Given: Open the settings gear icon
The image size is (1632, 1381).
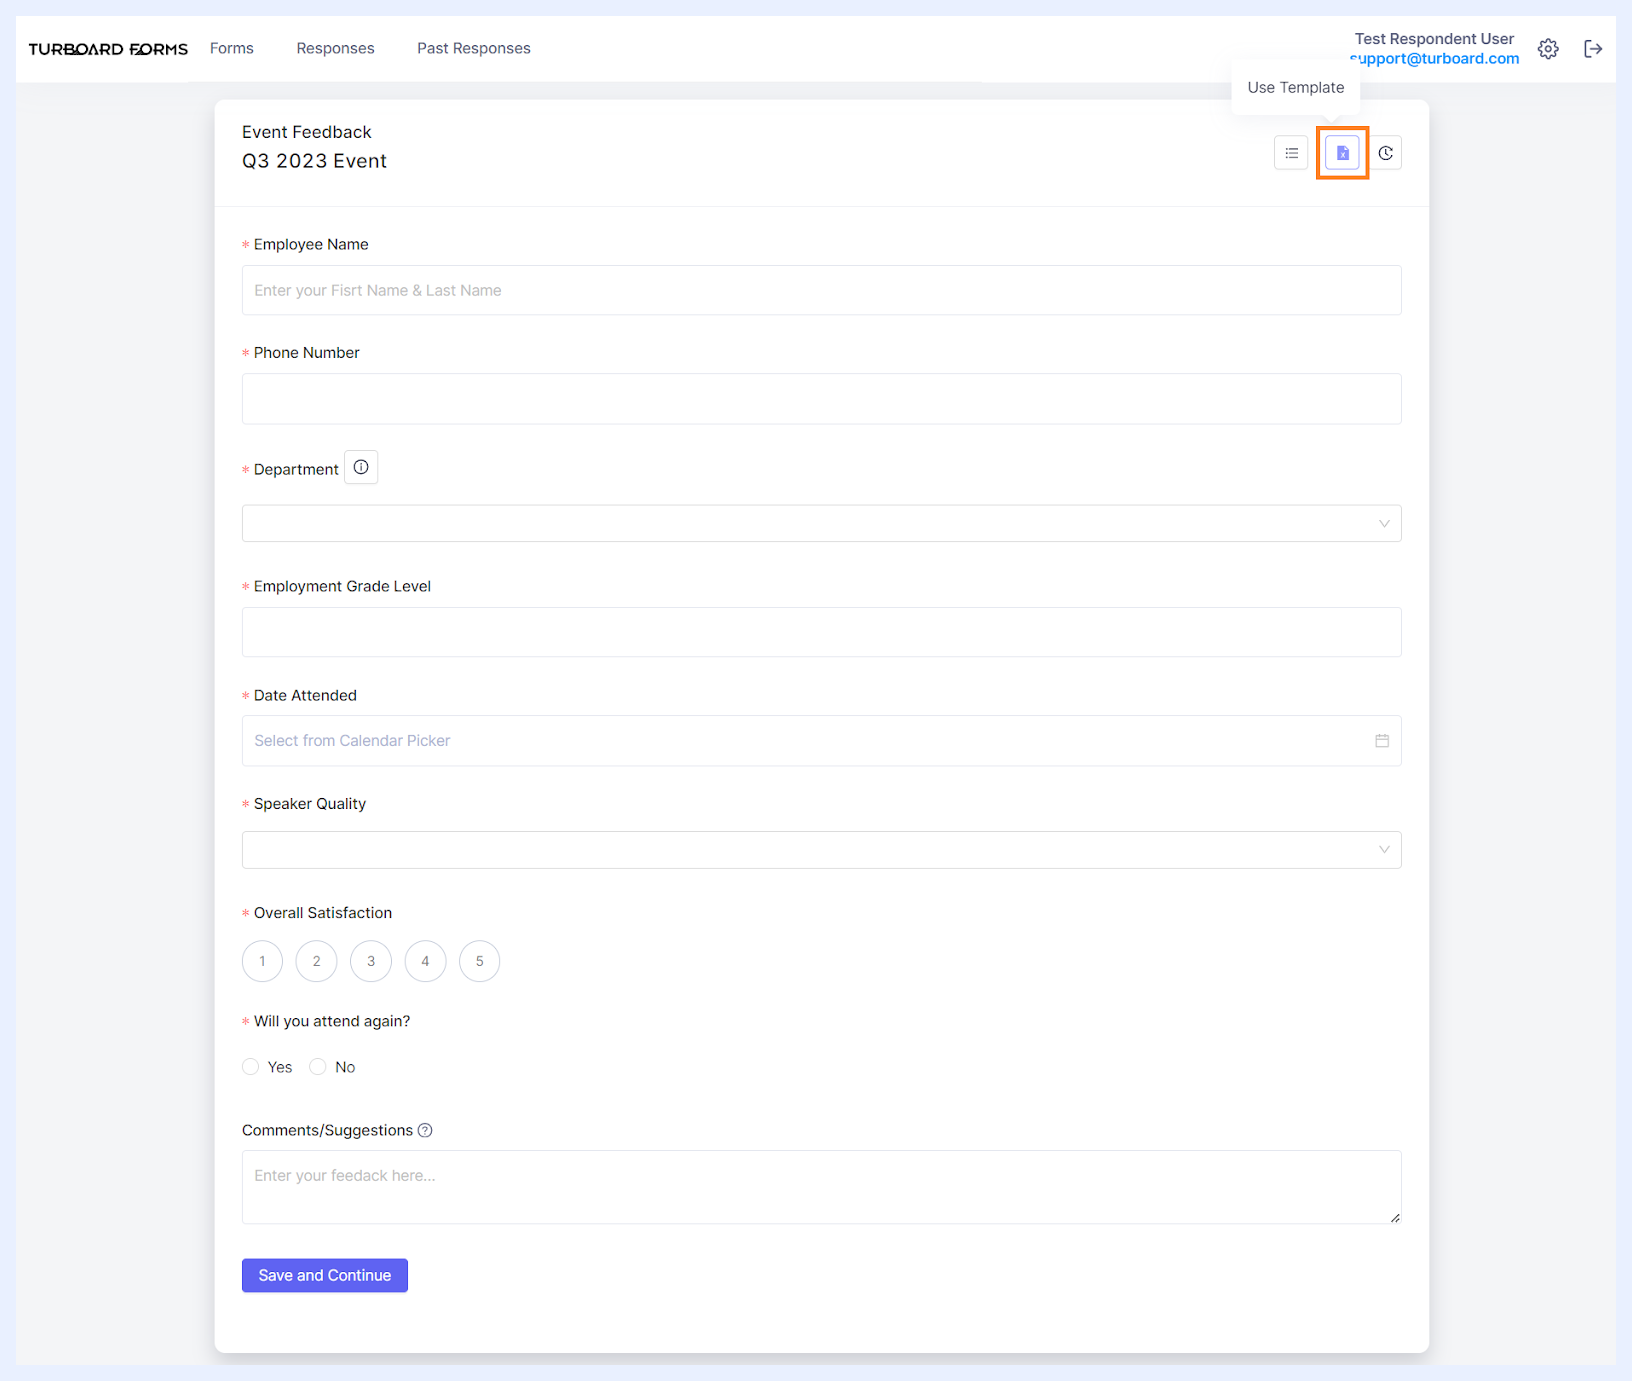Looking at the screenshot, I should (x=1548, y=49).
